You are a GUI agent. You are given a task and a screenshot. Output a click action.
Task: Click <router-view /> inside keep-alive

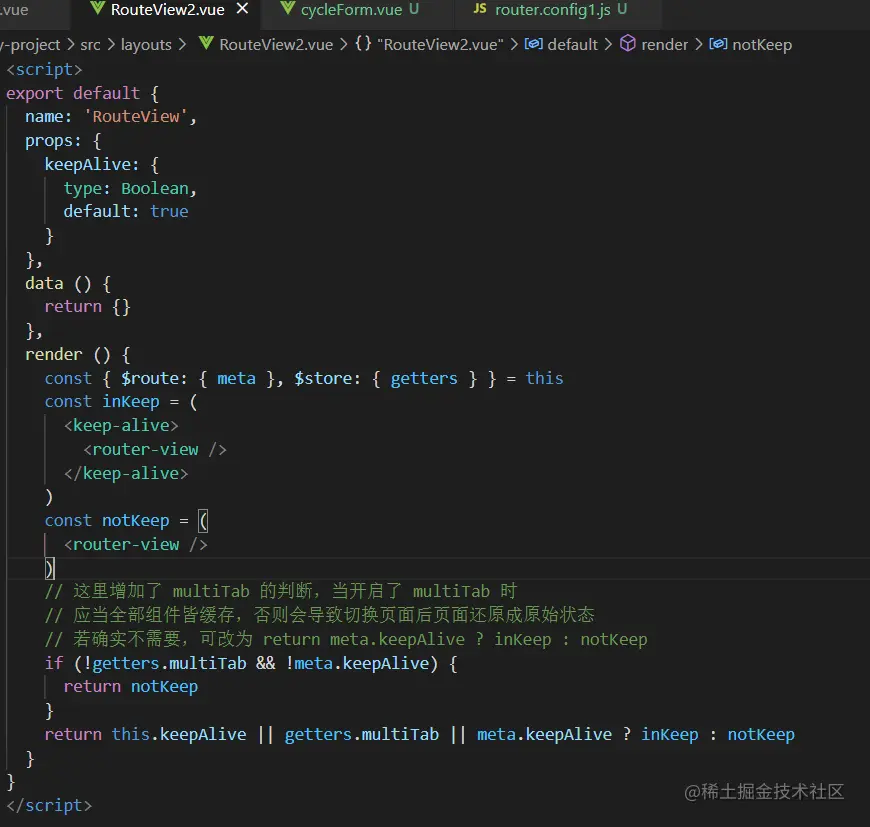click(155, 449)
